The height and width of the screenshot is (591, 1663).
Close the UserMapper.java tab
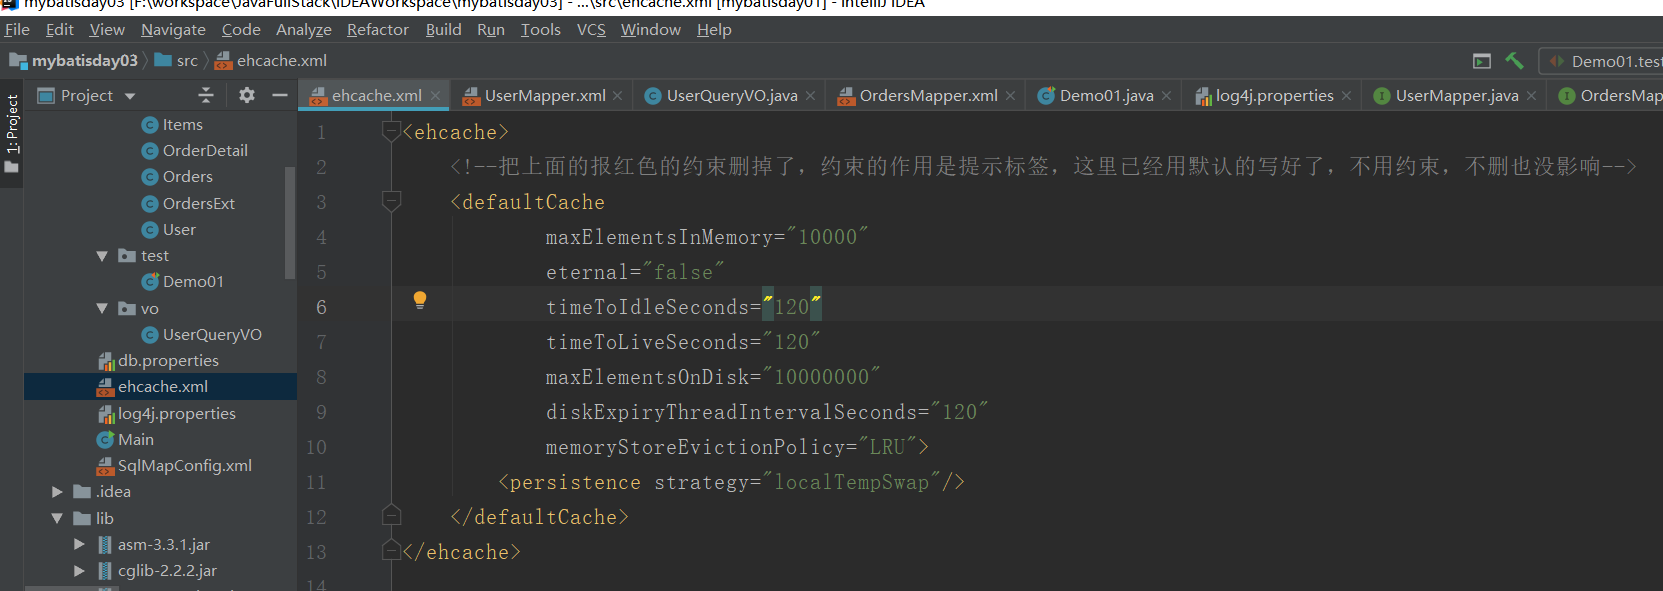pos(1531,95)
